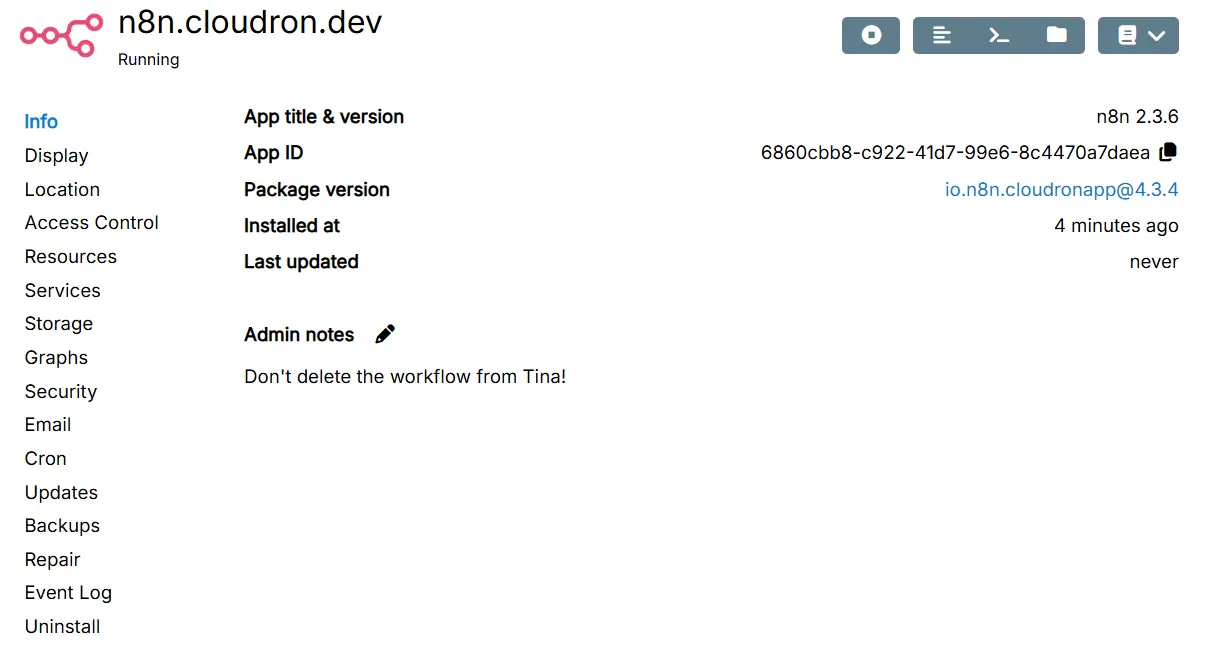Open the app logs viewer

941,35
